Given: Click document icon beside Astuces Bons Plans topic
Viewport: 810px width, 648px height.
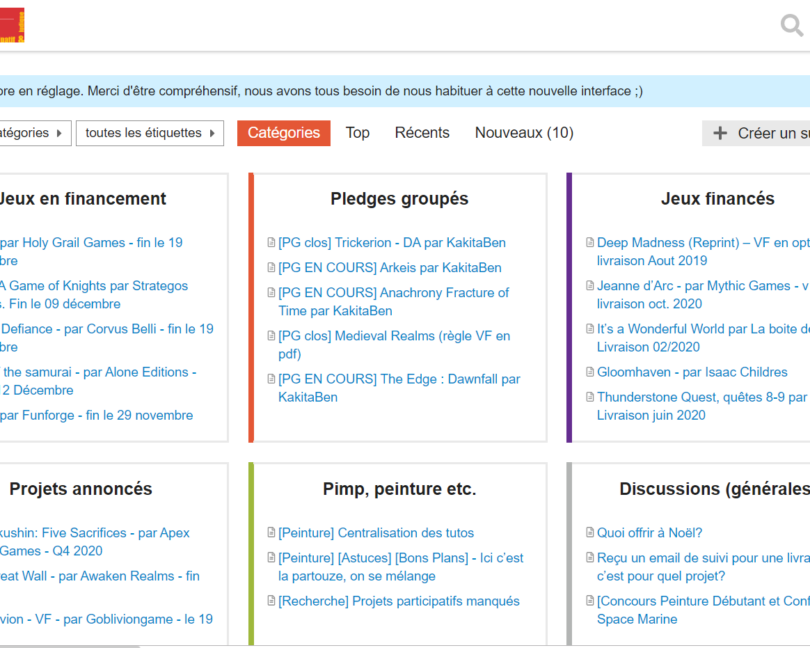Looking at the screenshot, I should click(271, 558).
